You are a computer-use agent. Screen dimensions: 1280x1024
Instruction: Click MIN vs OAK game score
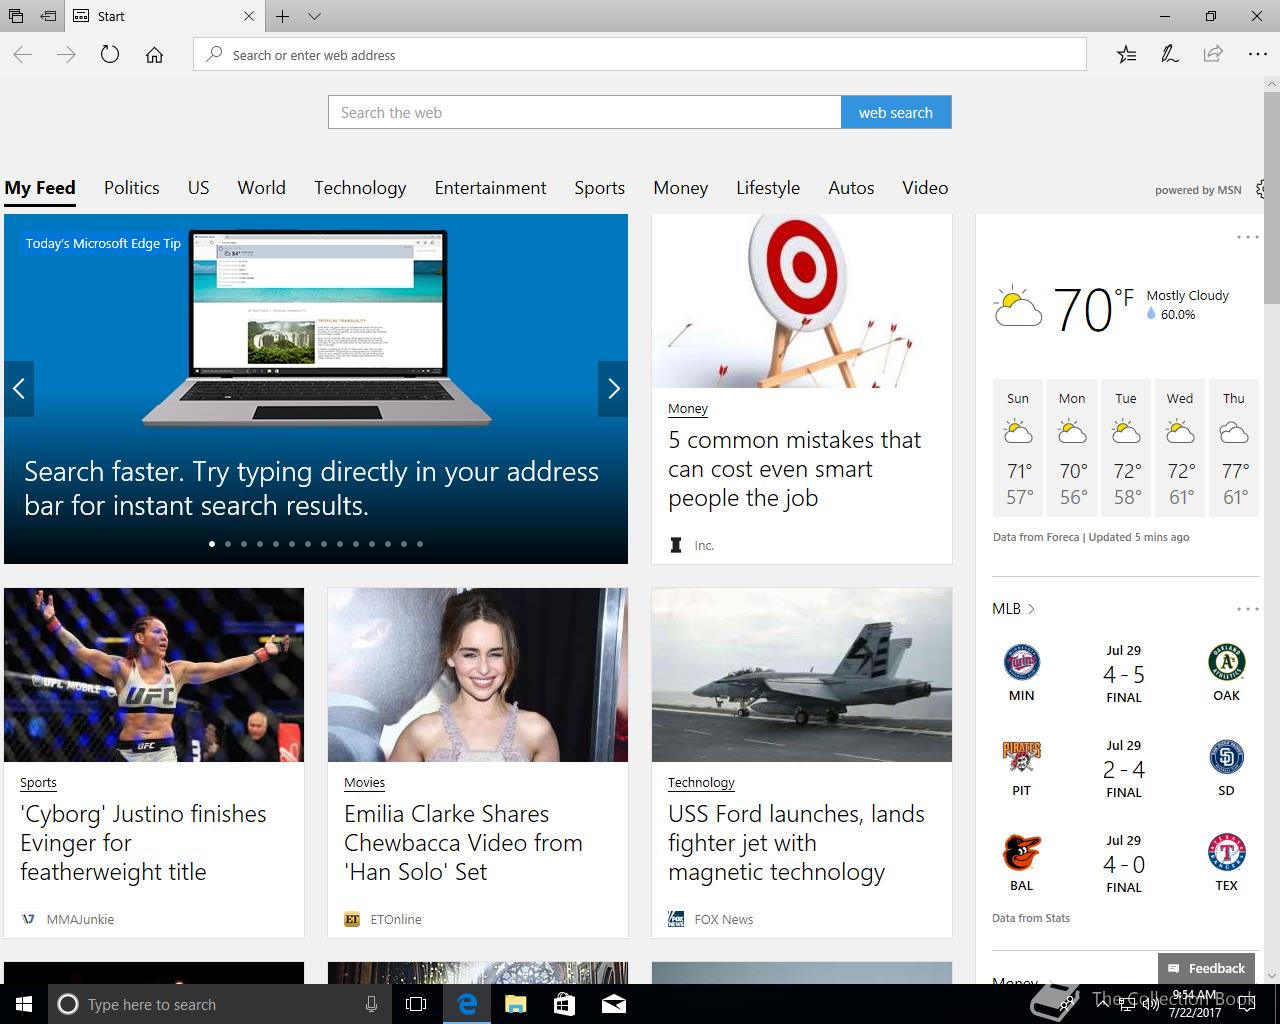pyautogui.click(x=1124, y=673)
